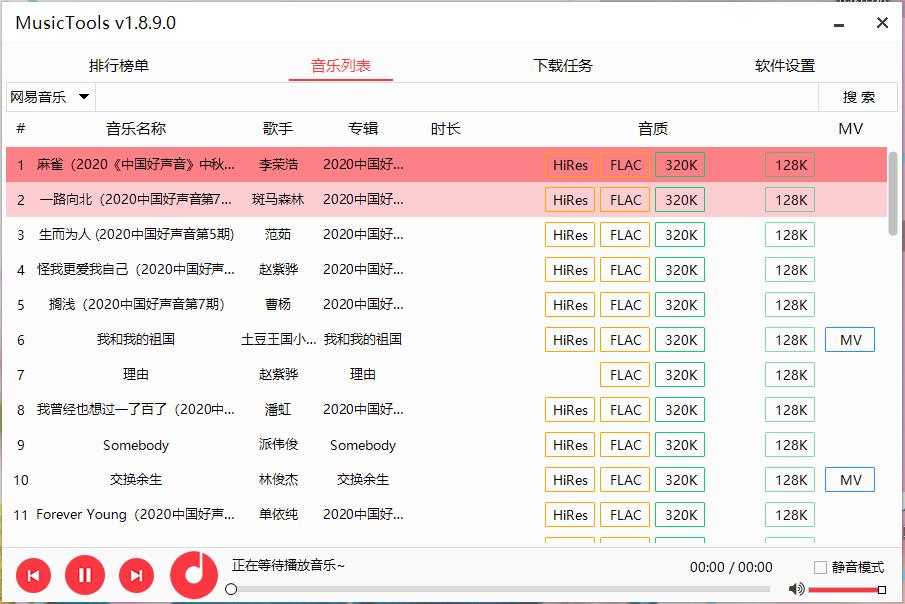Download 麻雀 in HiRes quality
Viewport: 905px width, 604px height.
click(x=569, y=164)
